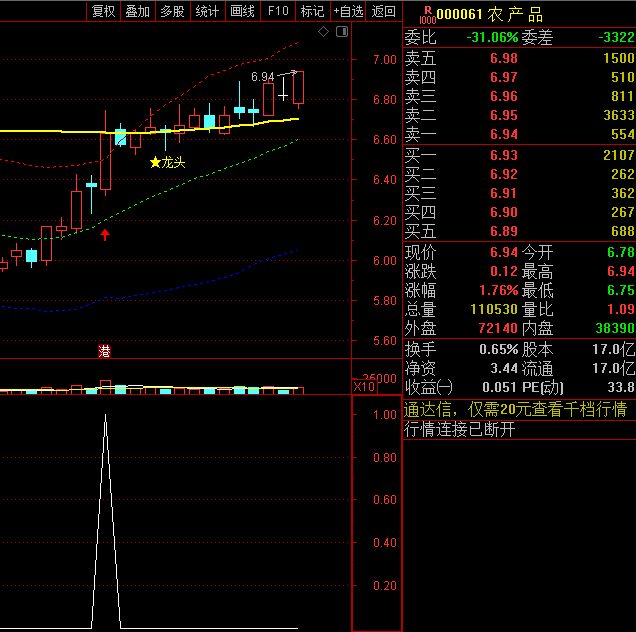Image resolution: width=636 pixels, height=632 pixels.
Task: Click 今开 value 6.78
Action: (x=621, y=253)
